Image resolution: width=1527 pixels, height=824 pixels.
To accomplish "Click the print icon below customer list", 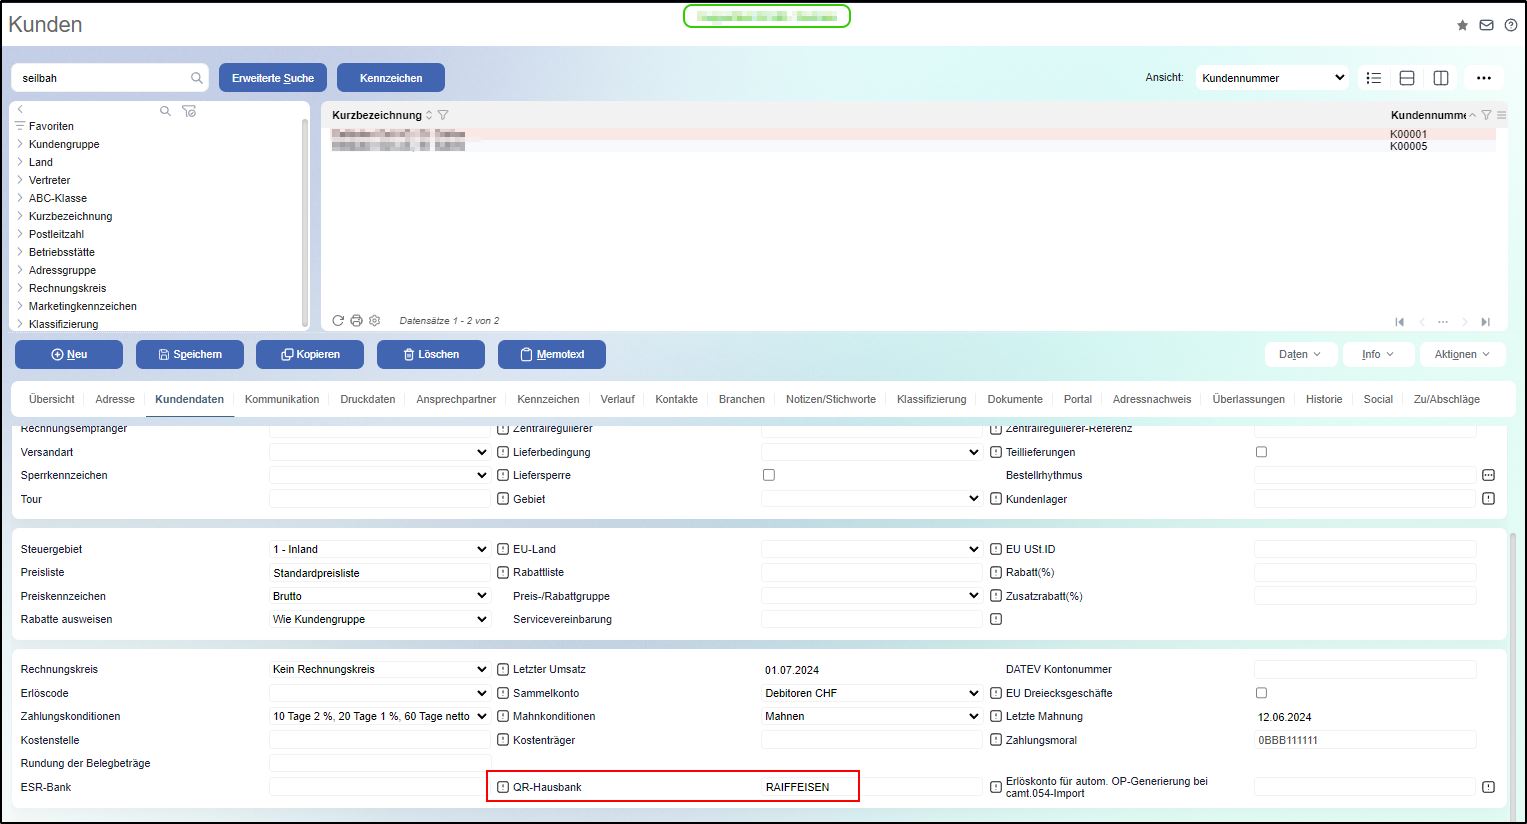I will pyautogui.click(x=356, y=321).
